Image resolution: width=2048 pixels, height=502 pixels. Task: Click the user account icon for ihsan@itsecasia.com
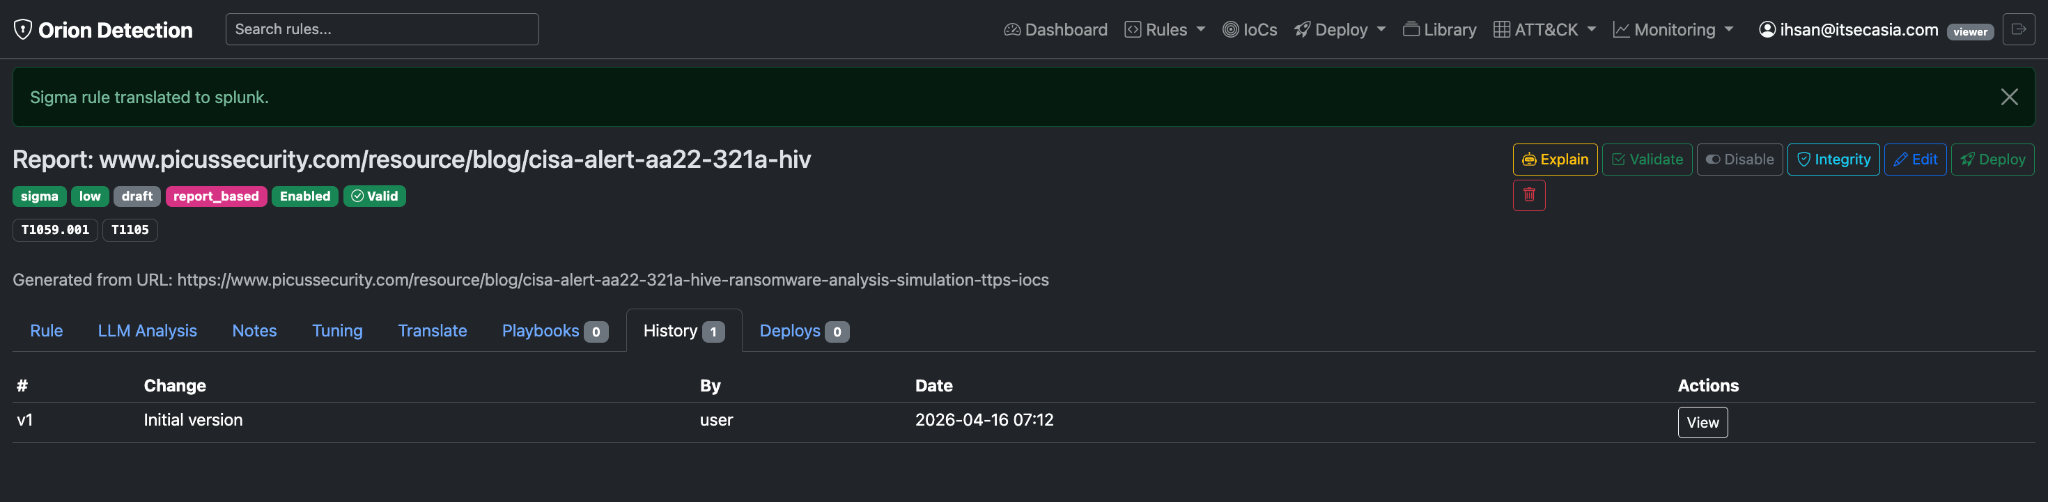click(x=1767, y=30)
